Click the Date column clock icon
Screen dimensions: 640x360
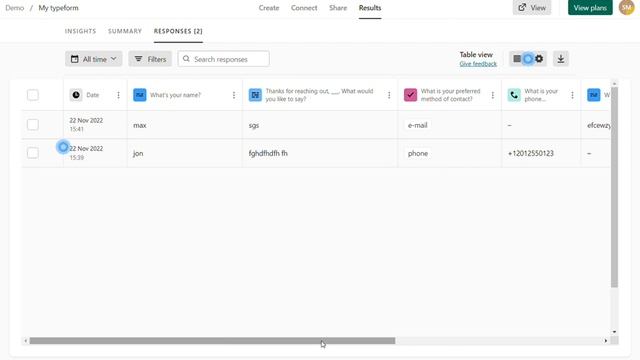tap(76, 95)
